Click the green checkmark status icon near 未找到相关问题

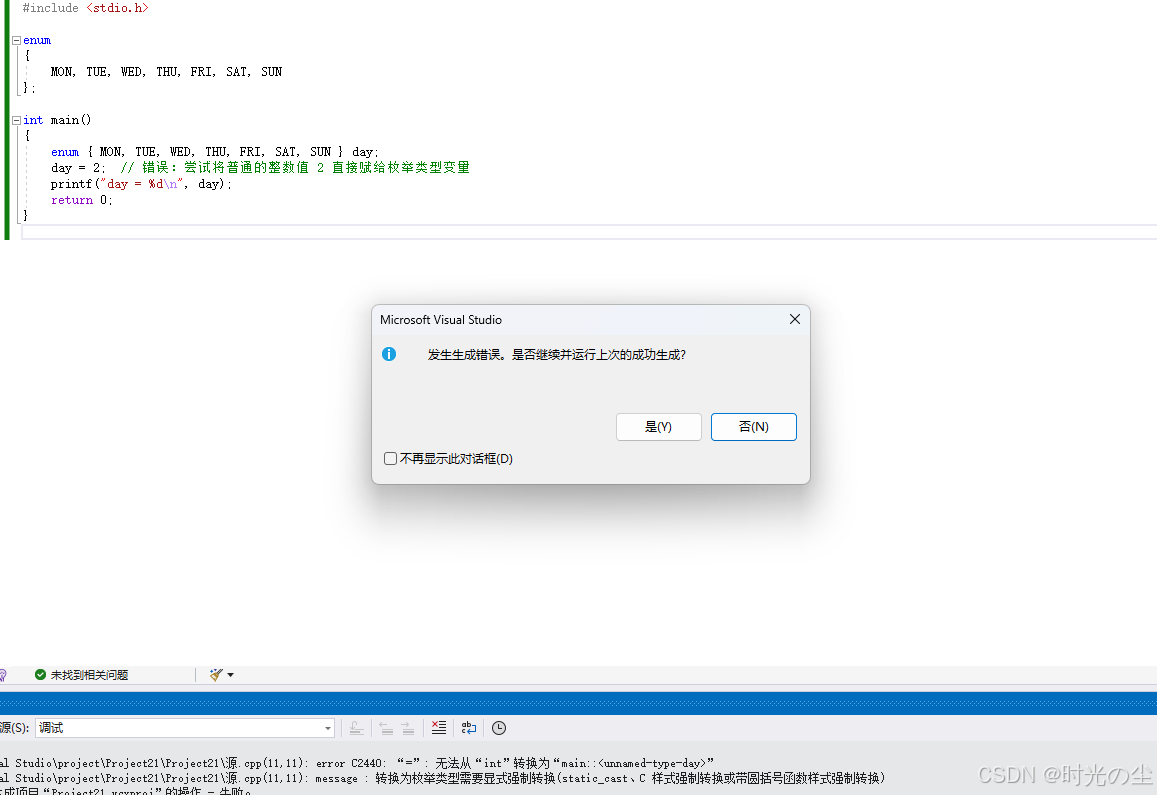coord(40,674)
